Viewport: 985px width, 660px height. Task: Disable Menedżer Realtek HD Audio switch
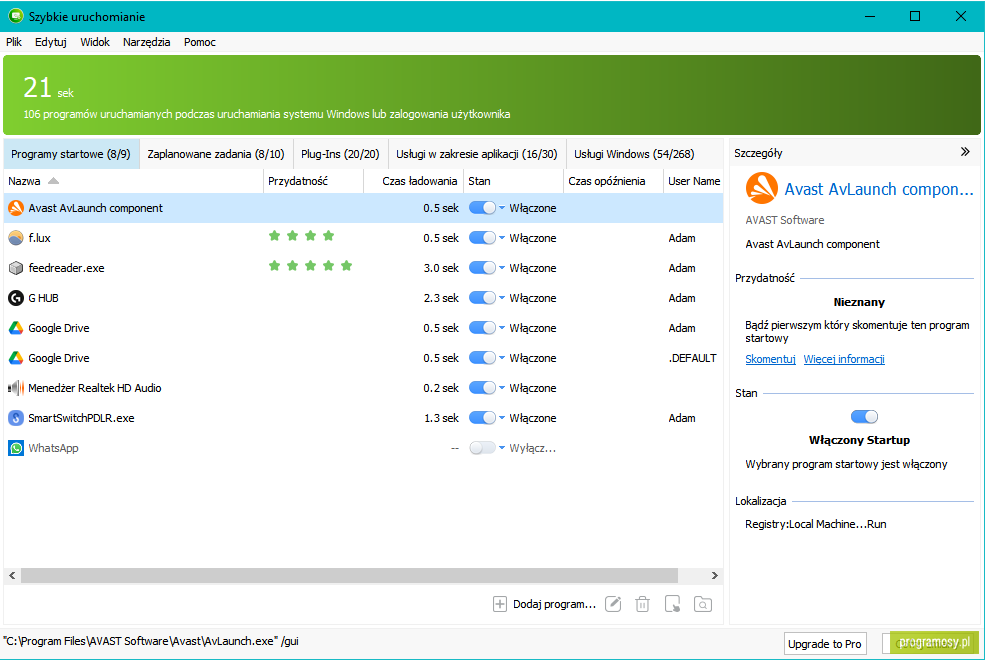click(x=482, y=388)
